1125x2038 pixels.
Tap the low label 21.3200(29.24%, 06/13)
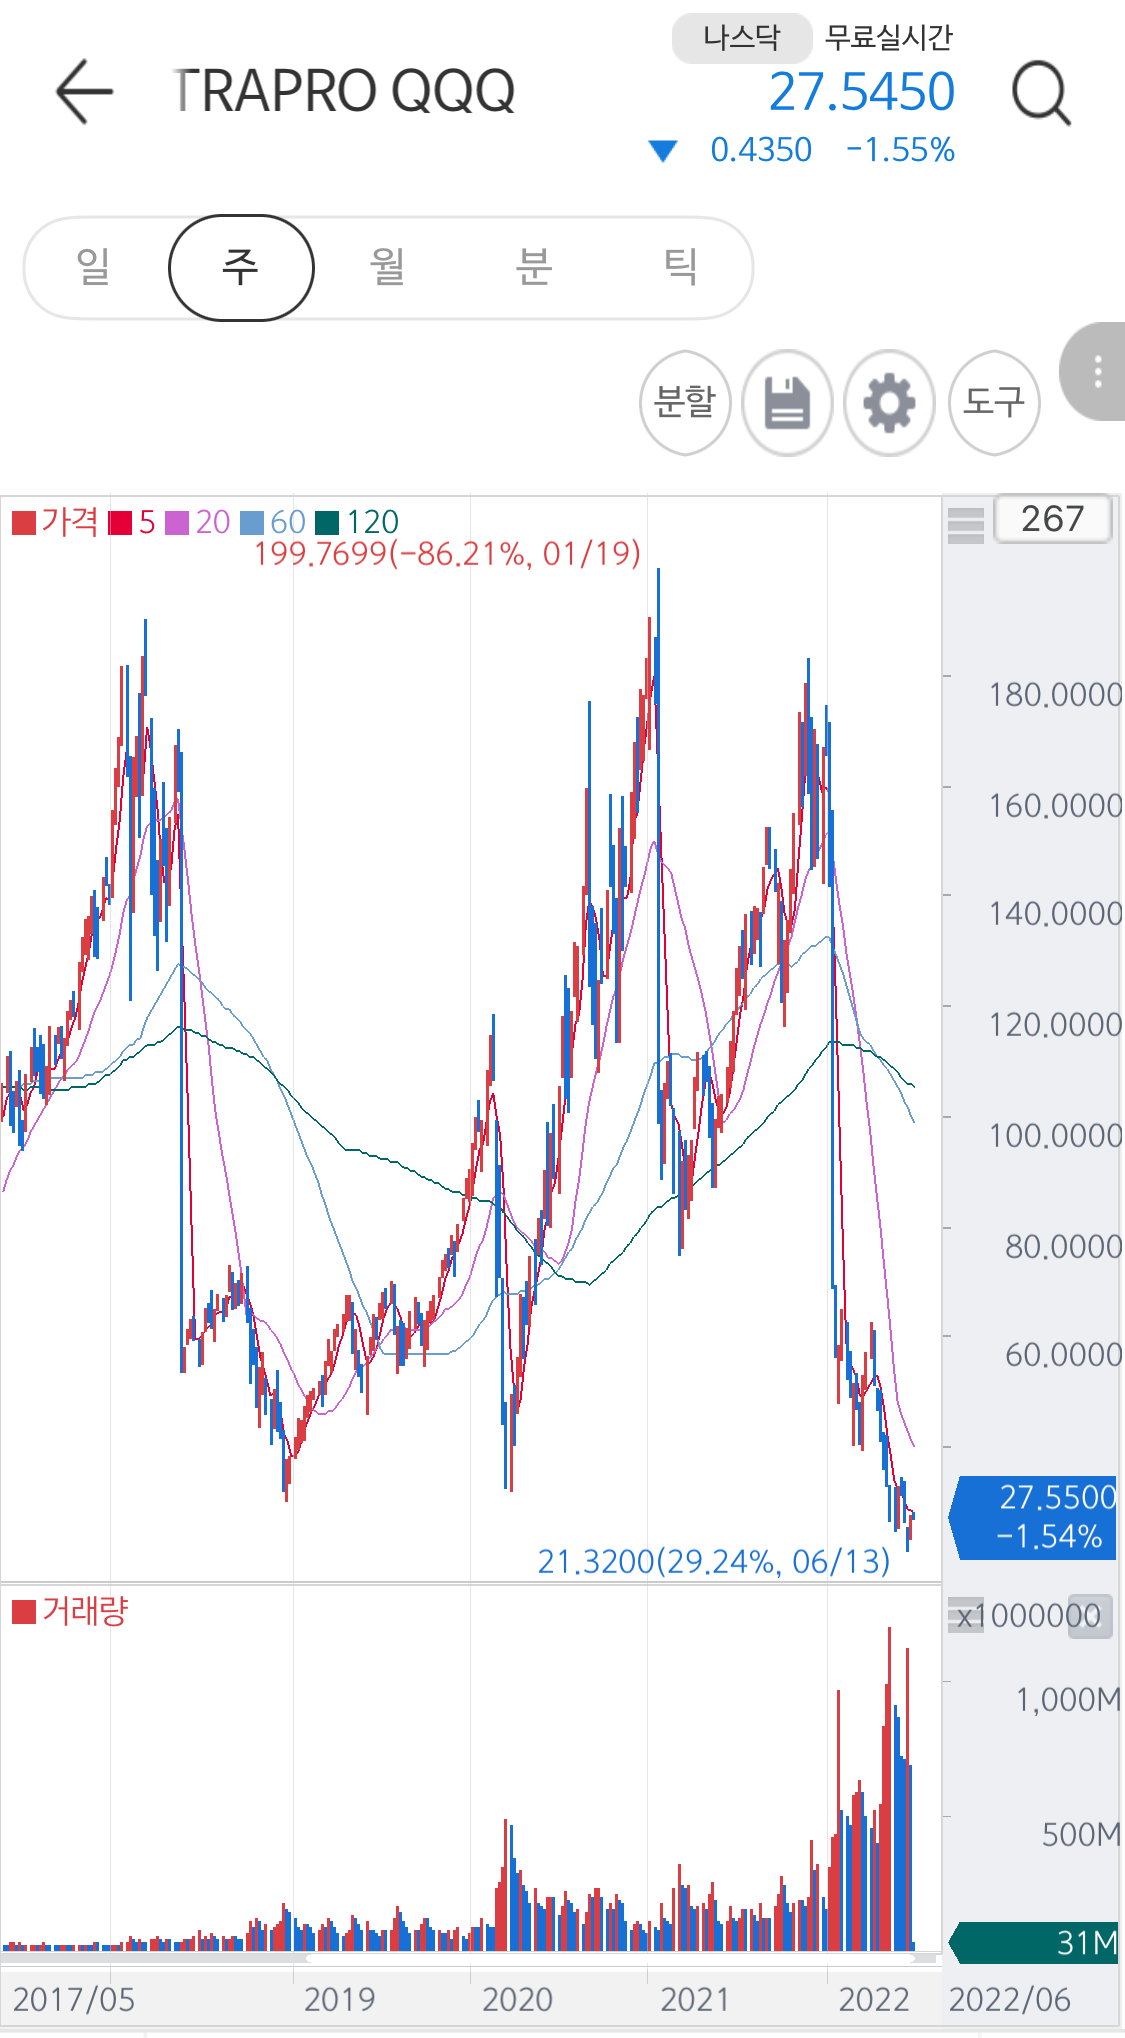(x=714, y=1561)
